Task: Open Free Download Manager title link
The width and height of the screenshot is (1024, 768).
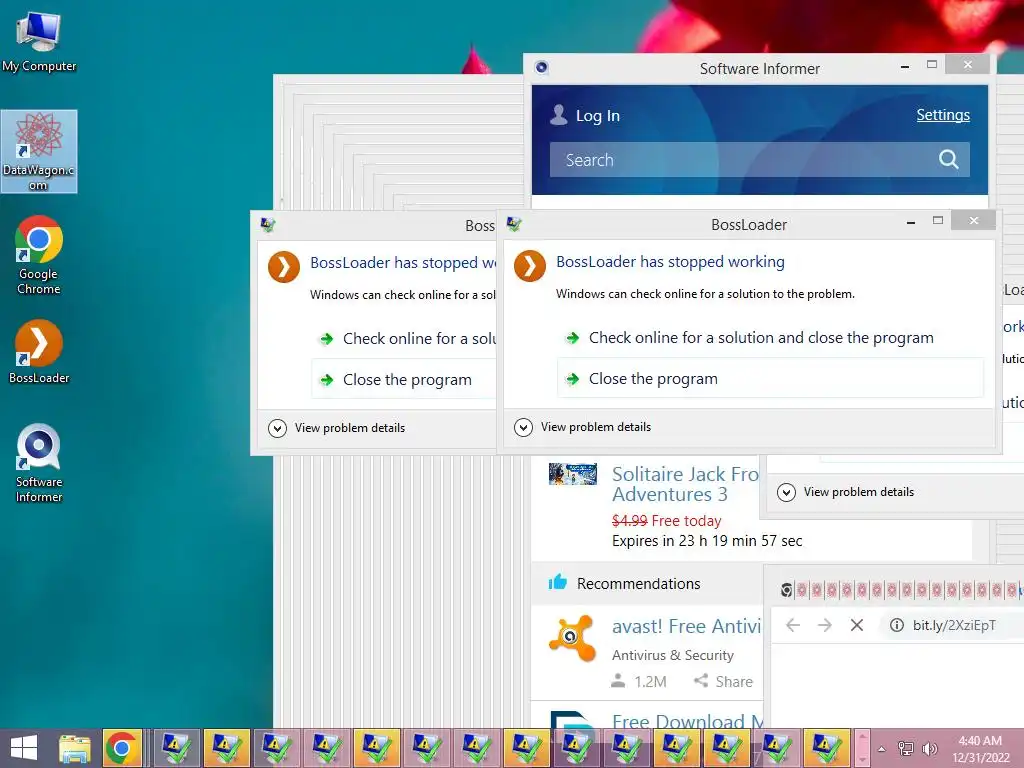Action: tap(688, 722)
